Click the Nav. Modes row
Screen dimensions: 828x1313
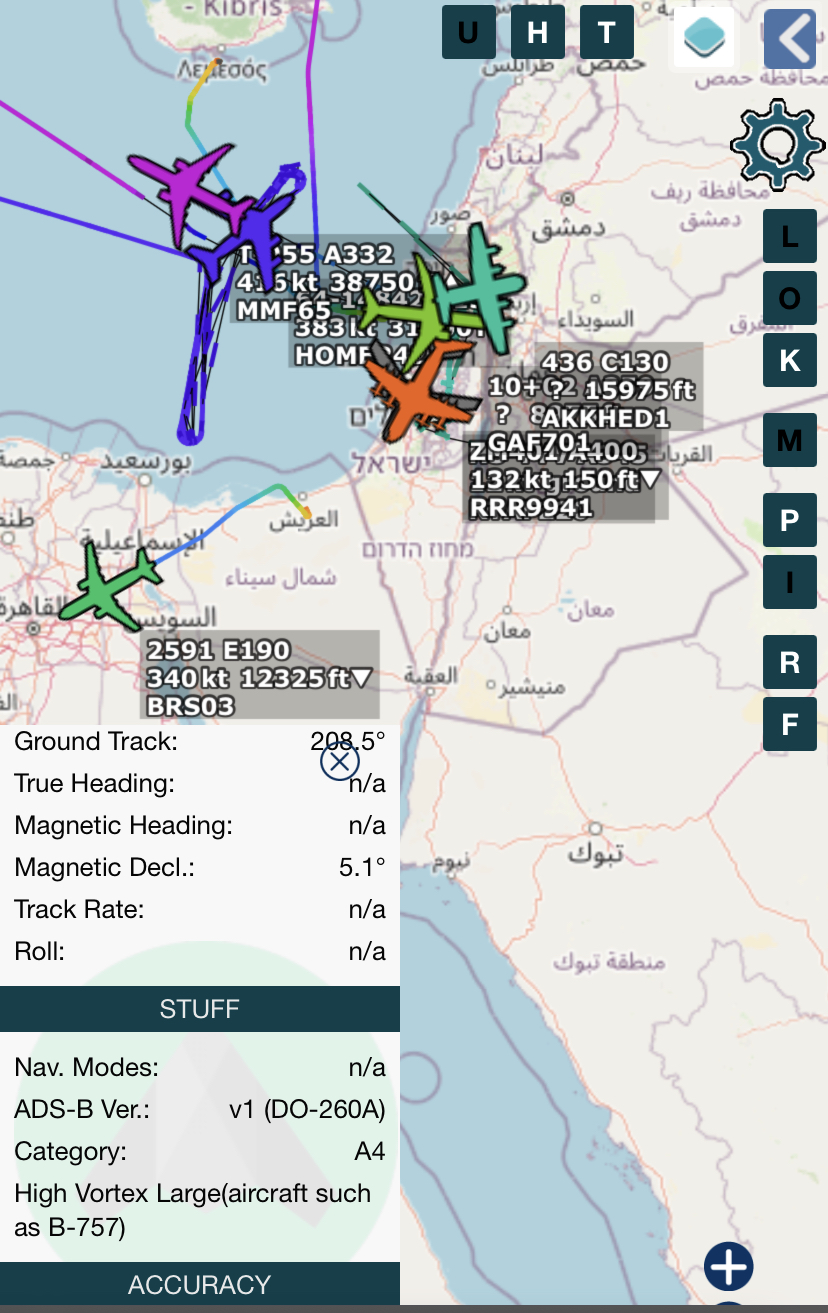point(200,1067)
